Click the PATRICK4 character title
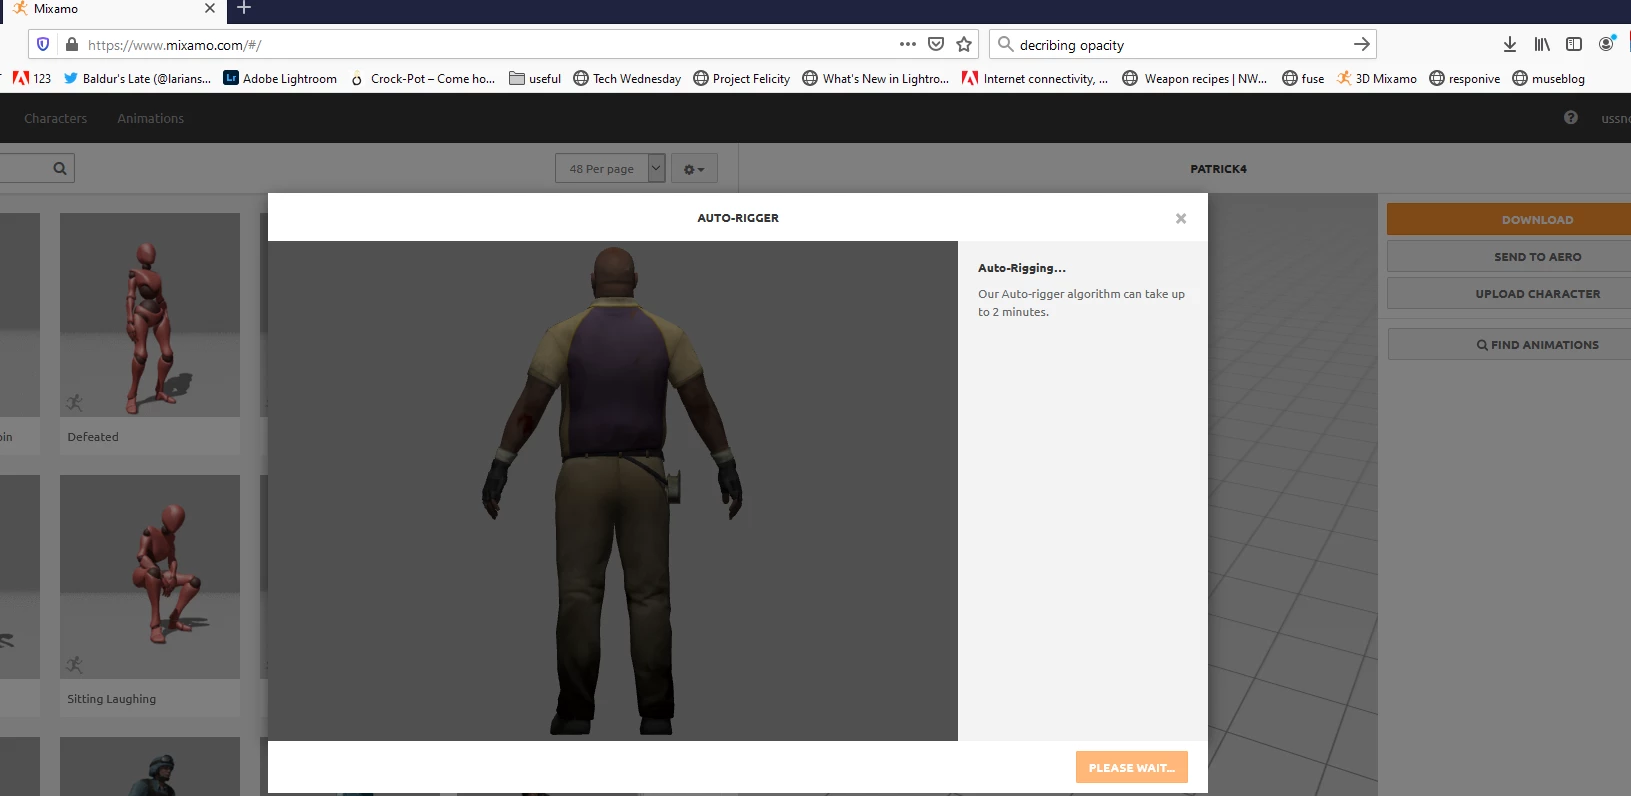Screen dimensions: 1631x796 (x=1218, y=169)
